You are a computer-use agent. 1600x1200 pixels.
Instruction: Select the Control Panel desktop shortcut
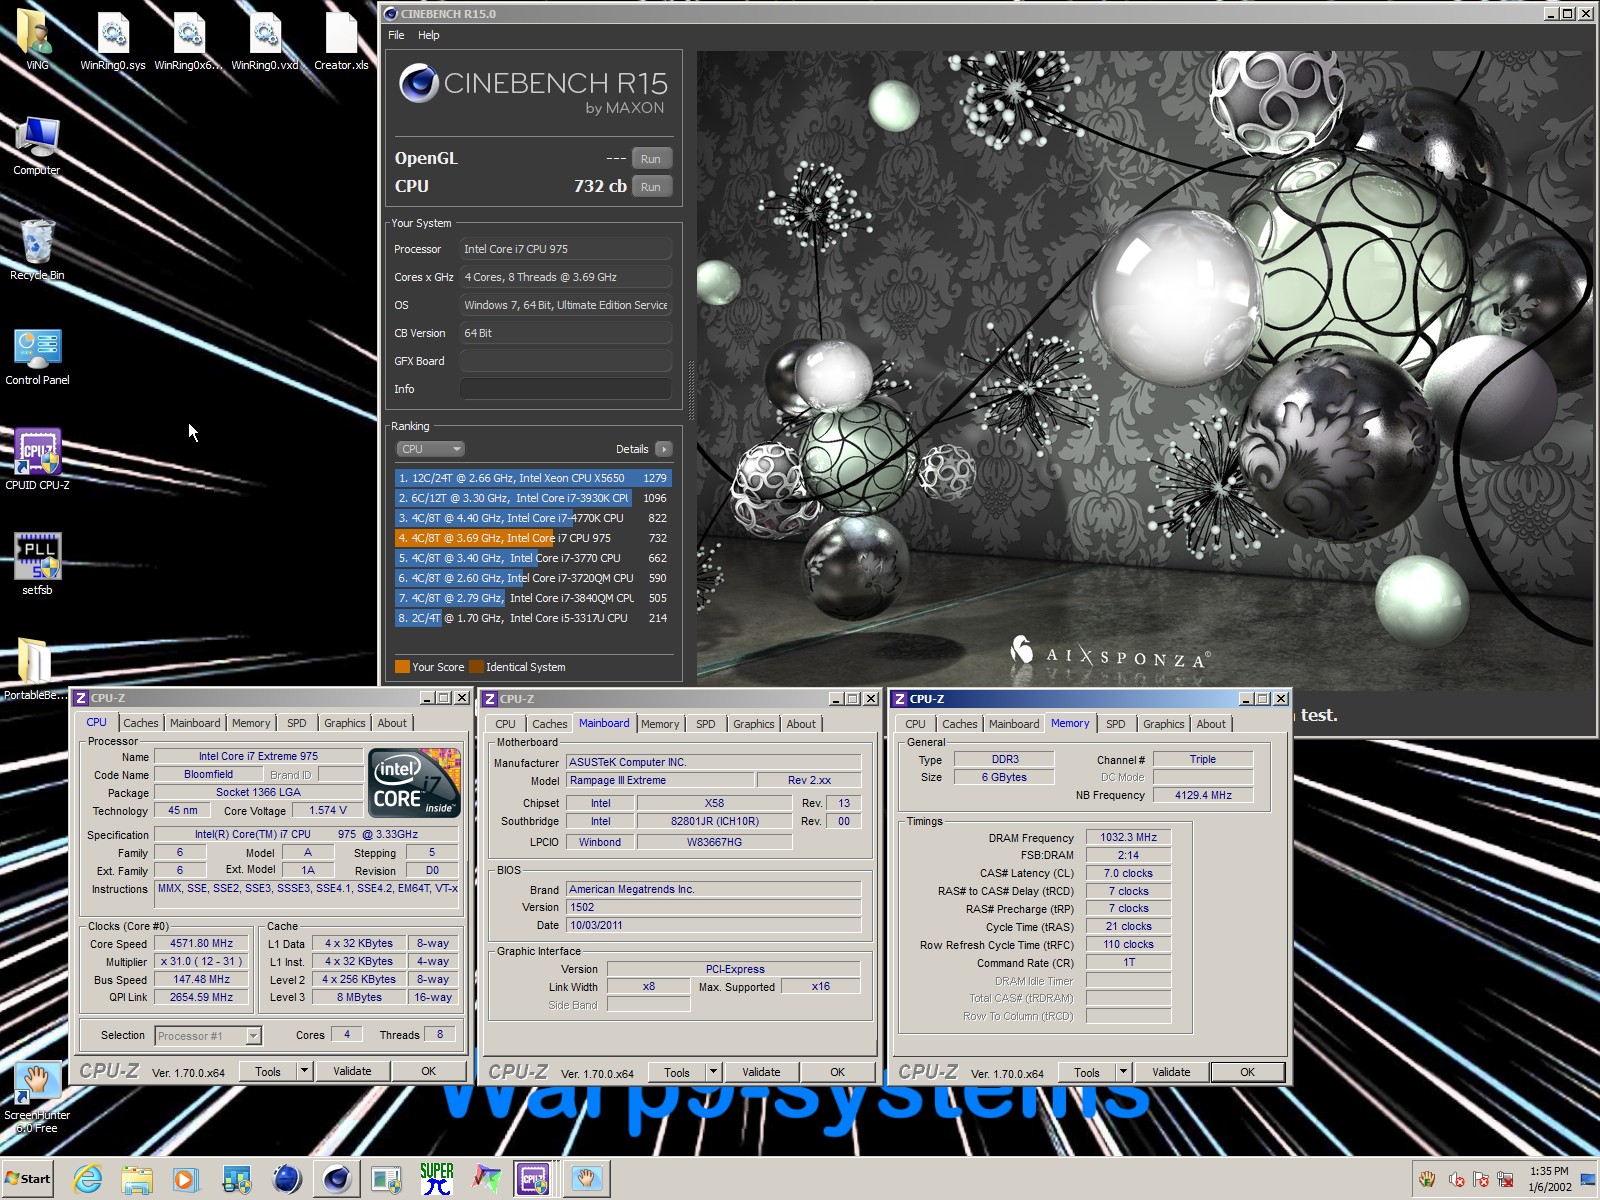37,355
